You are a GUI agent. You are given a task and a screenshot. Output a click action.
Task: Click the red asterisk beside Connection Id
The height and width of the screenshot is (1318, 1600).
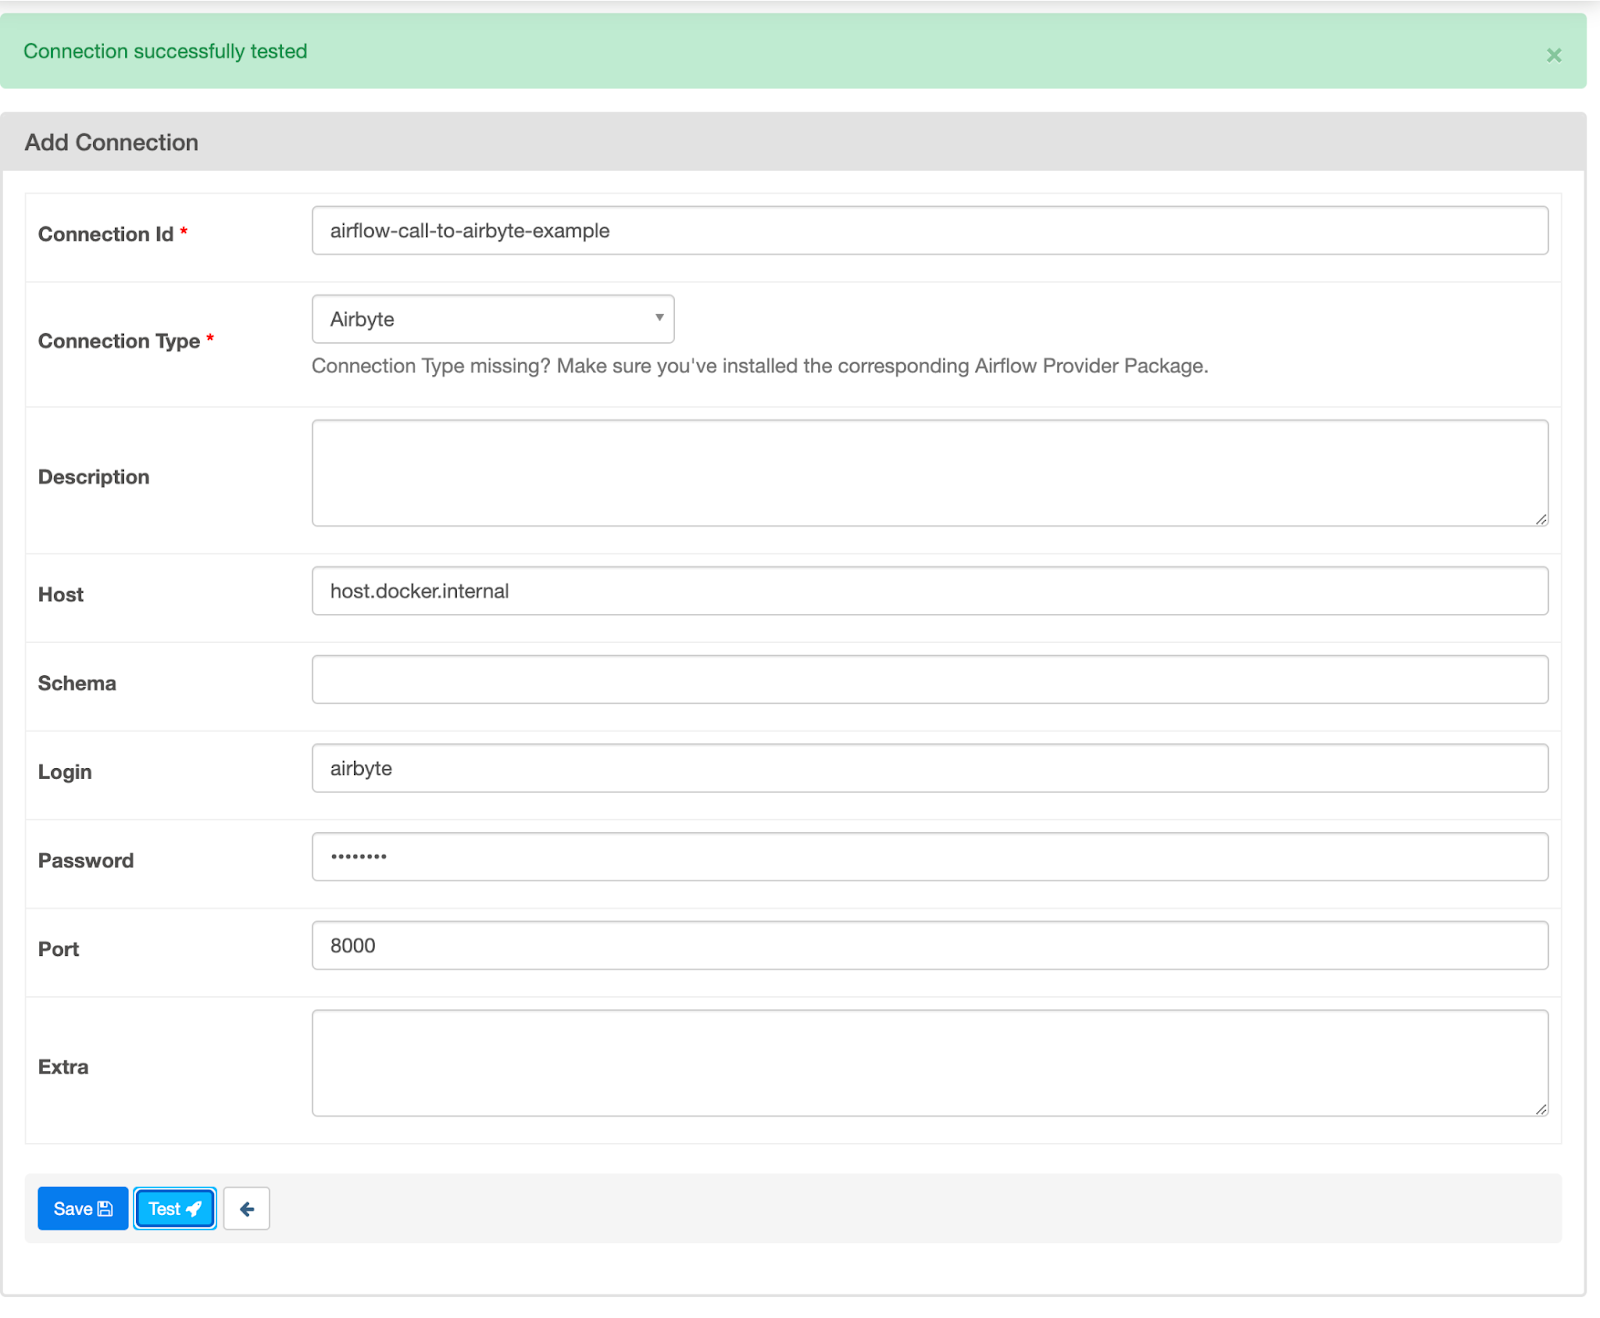(184, 233)
